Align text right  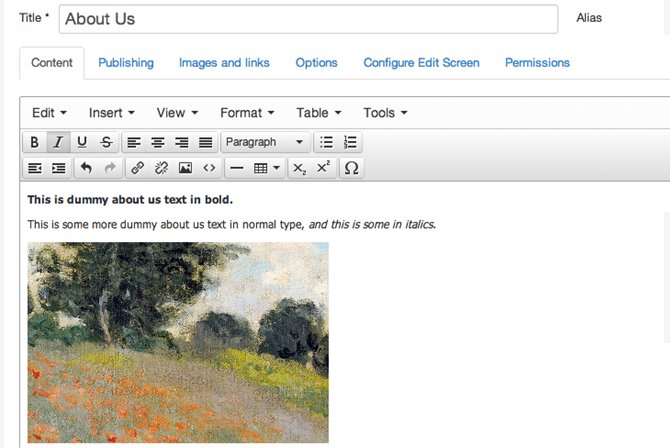[182, 142]
